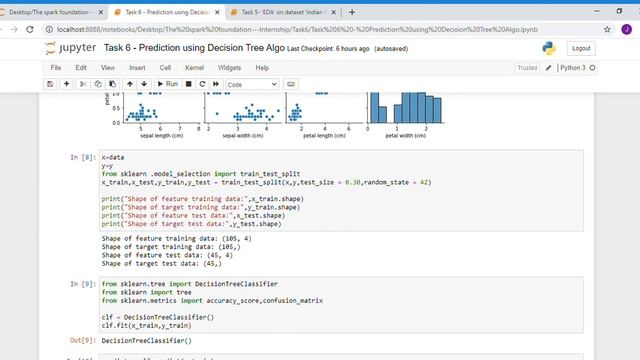Open the Help menu
The image size is (640, 360).
[262, 68]
